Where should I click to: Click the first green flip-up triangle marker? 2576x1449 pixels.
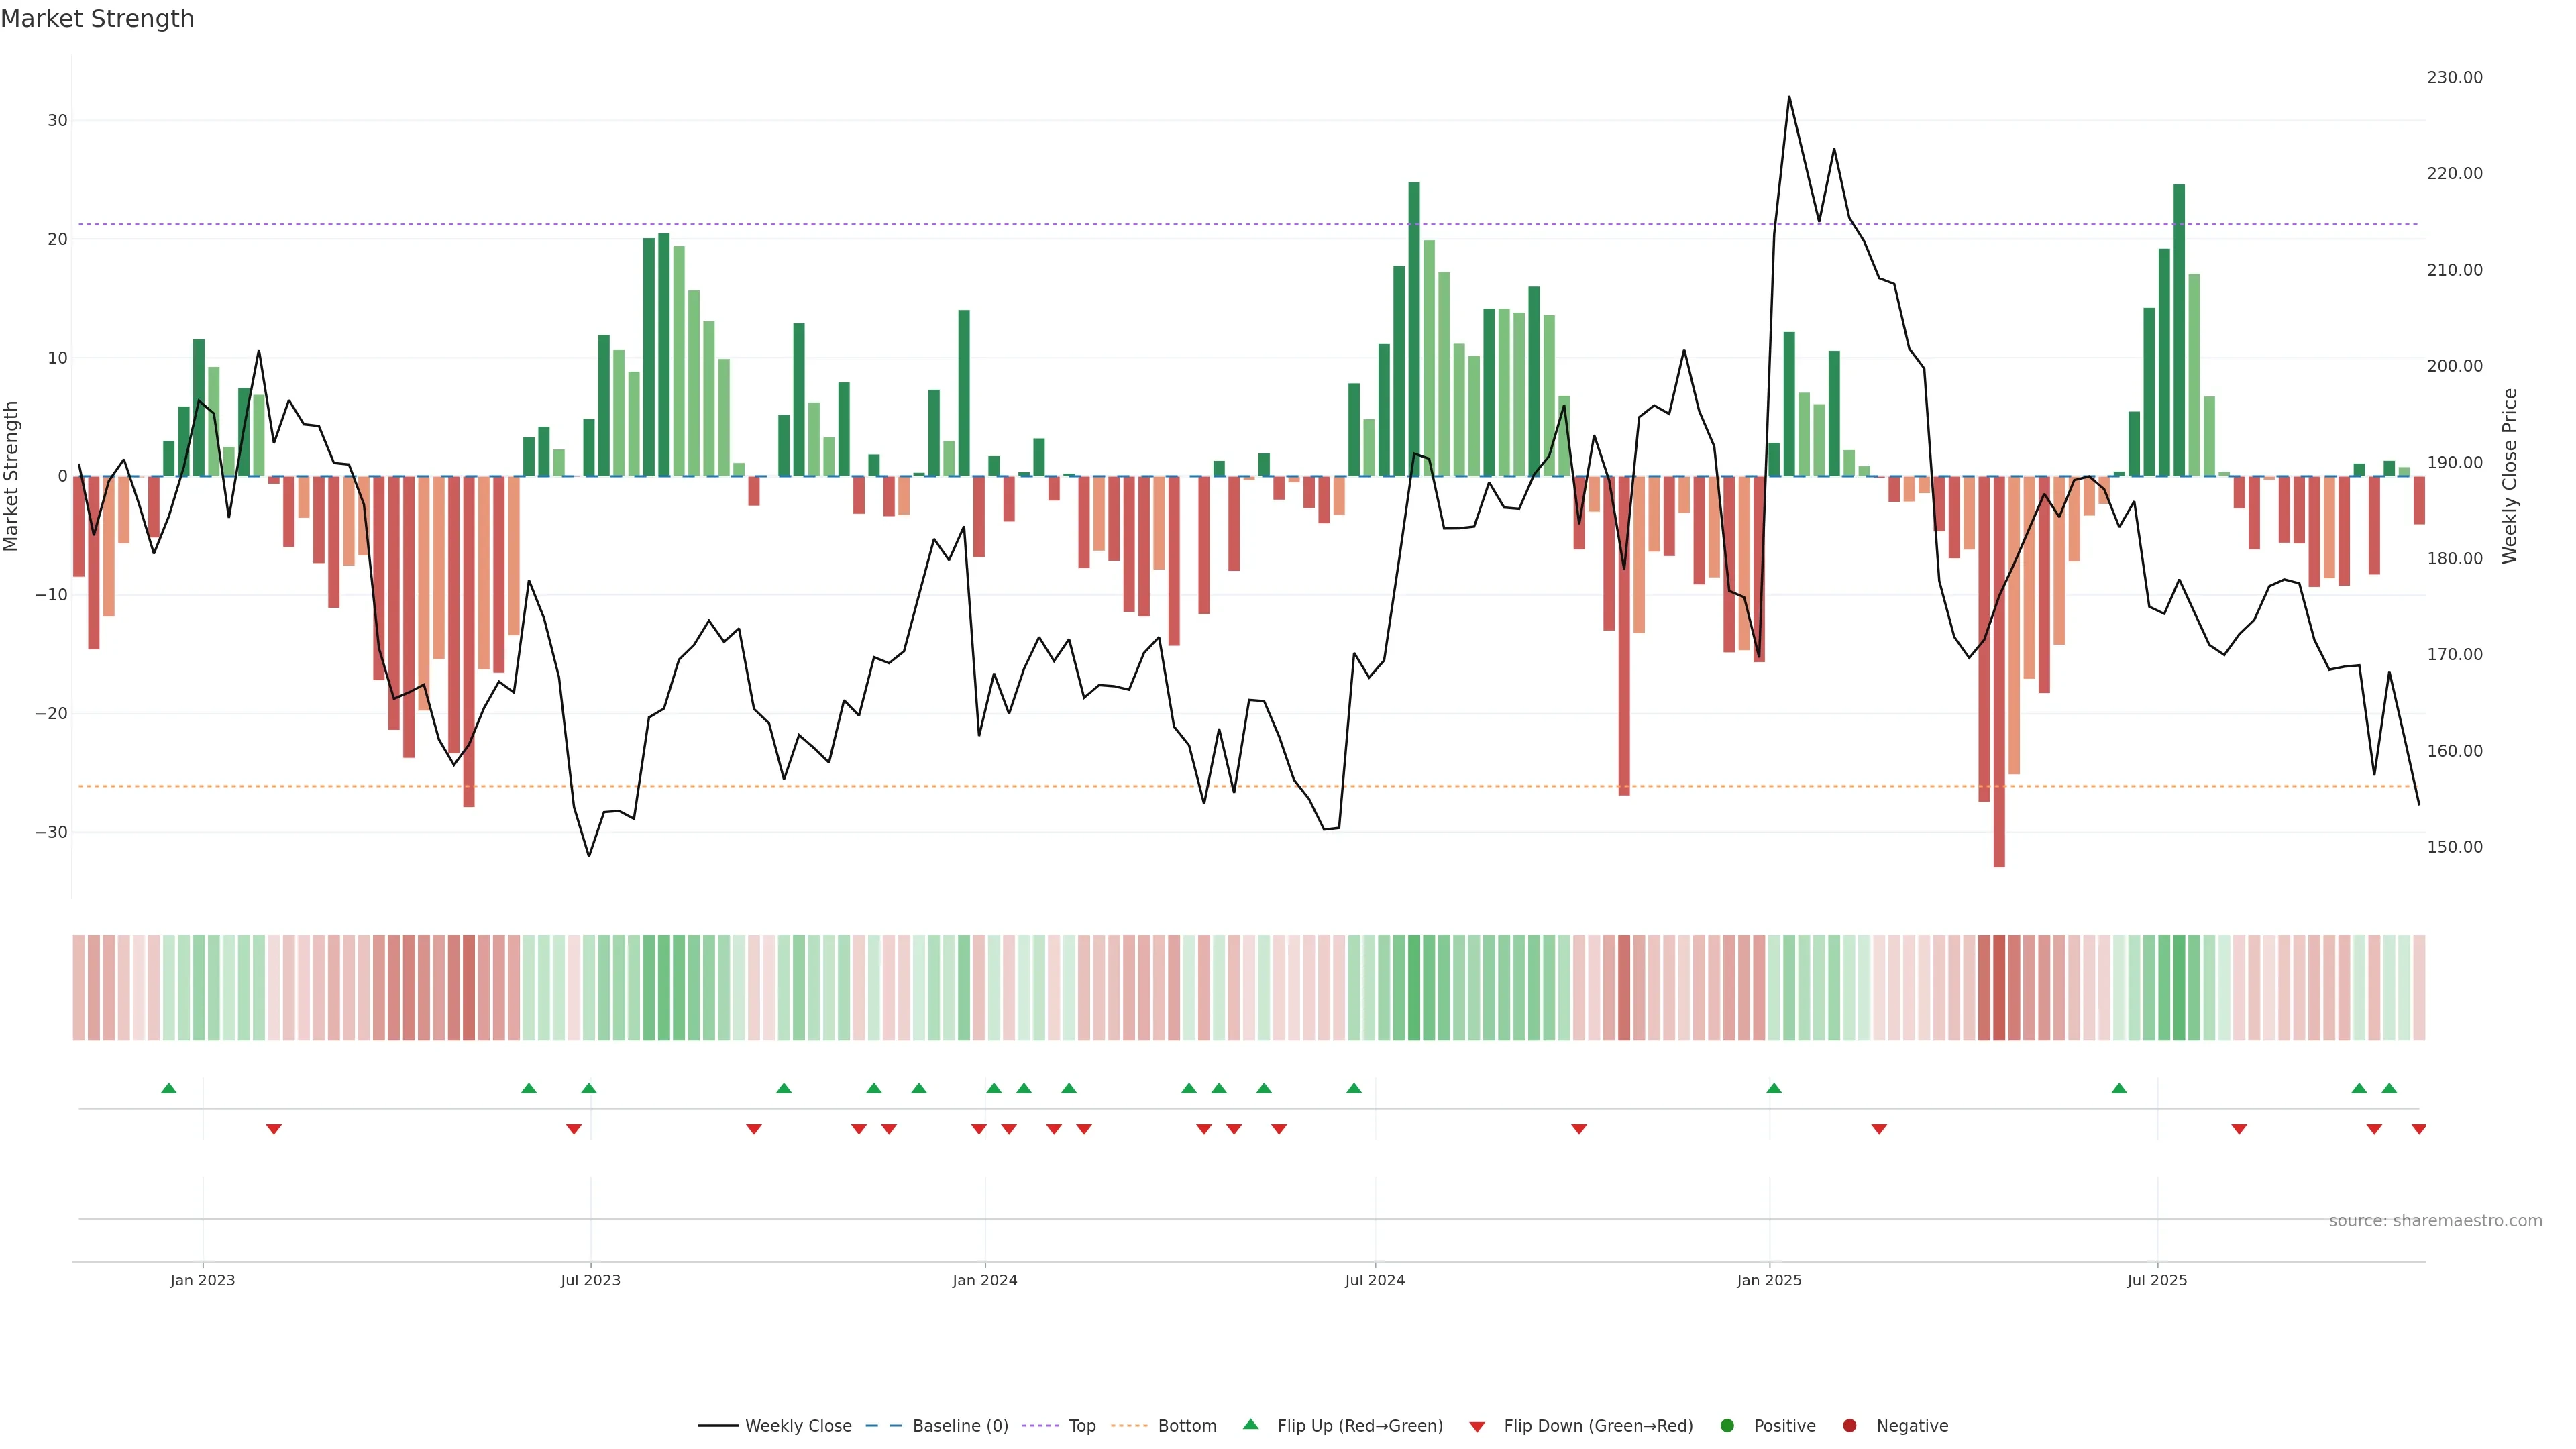(x=169, y=1088)
